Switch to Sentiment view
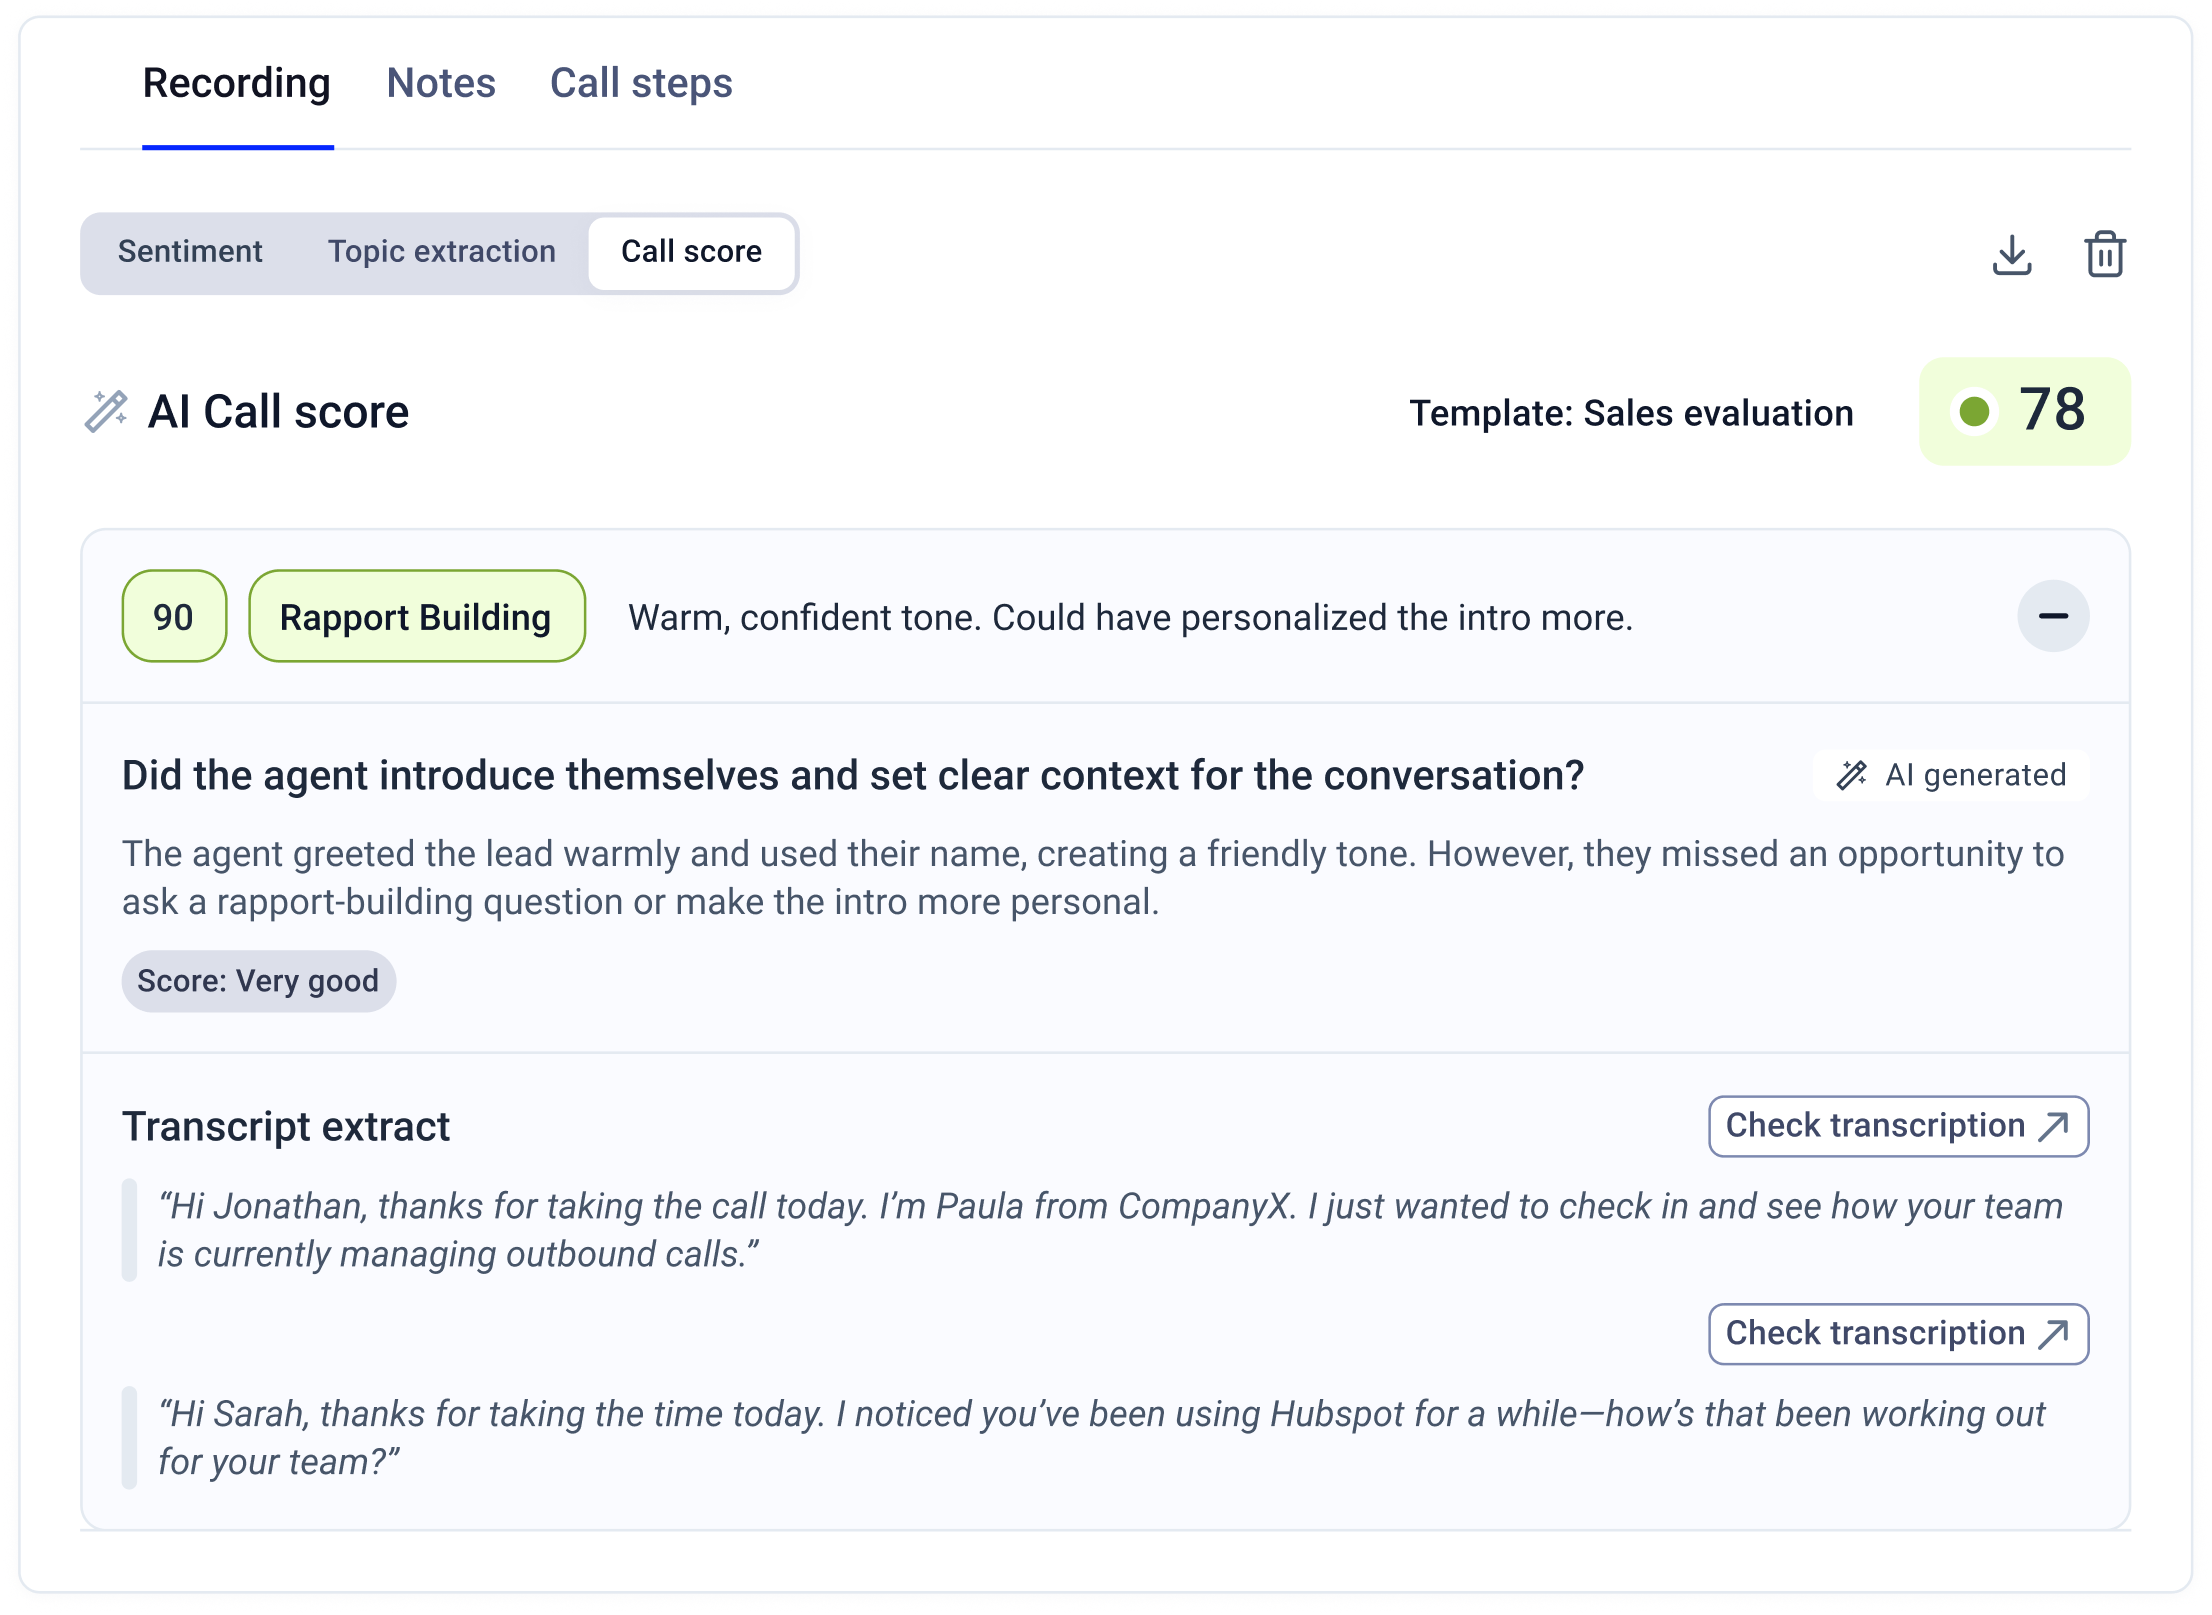 pyautogui.click(x=190, y=252)
